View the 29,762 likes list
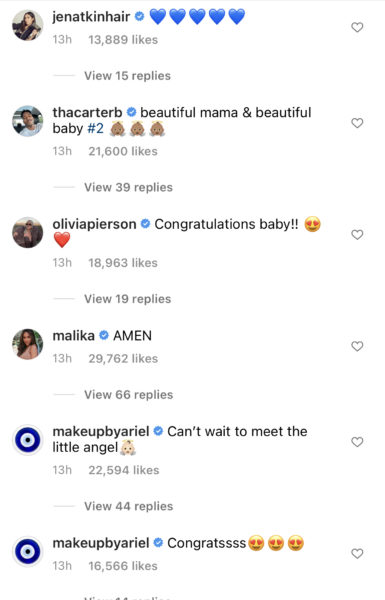The width and height of the screenshot is (385, 600). click(123, 359)
